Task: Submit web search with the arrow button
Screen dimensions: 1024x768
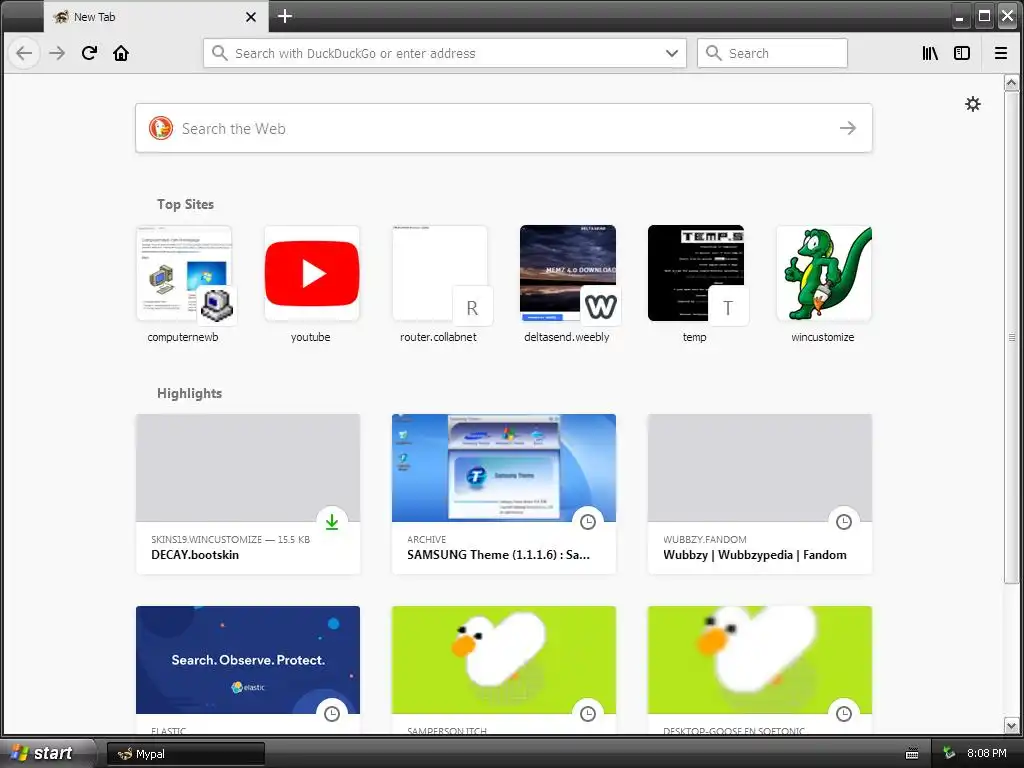Action: tap(848, 128)
